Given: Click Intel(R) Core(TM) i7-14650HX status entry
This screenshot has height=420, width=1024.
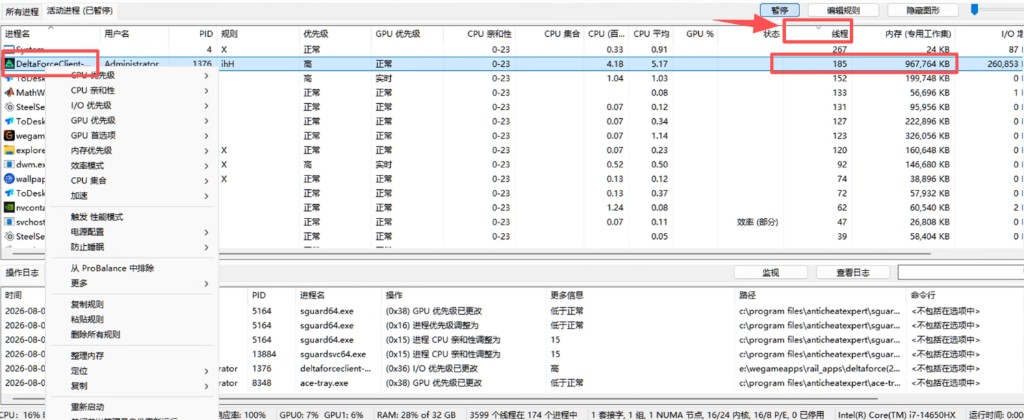Looking at the screenshot, I should click(896, 414).
